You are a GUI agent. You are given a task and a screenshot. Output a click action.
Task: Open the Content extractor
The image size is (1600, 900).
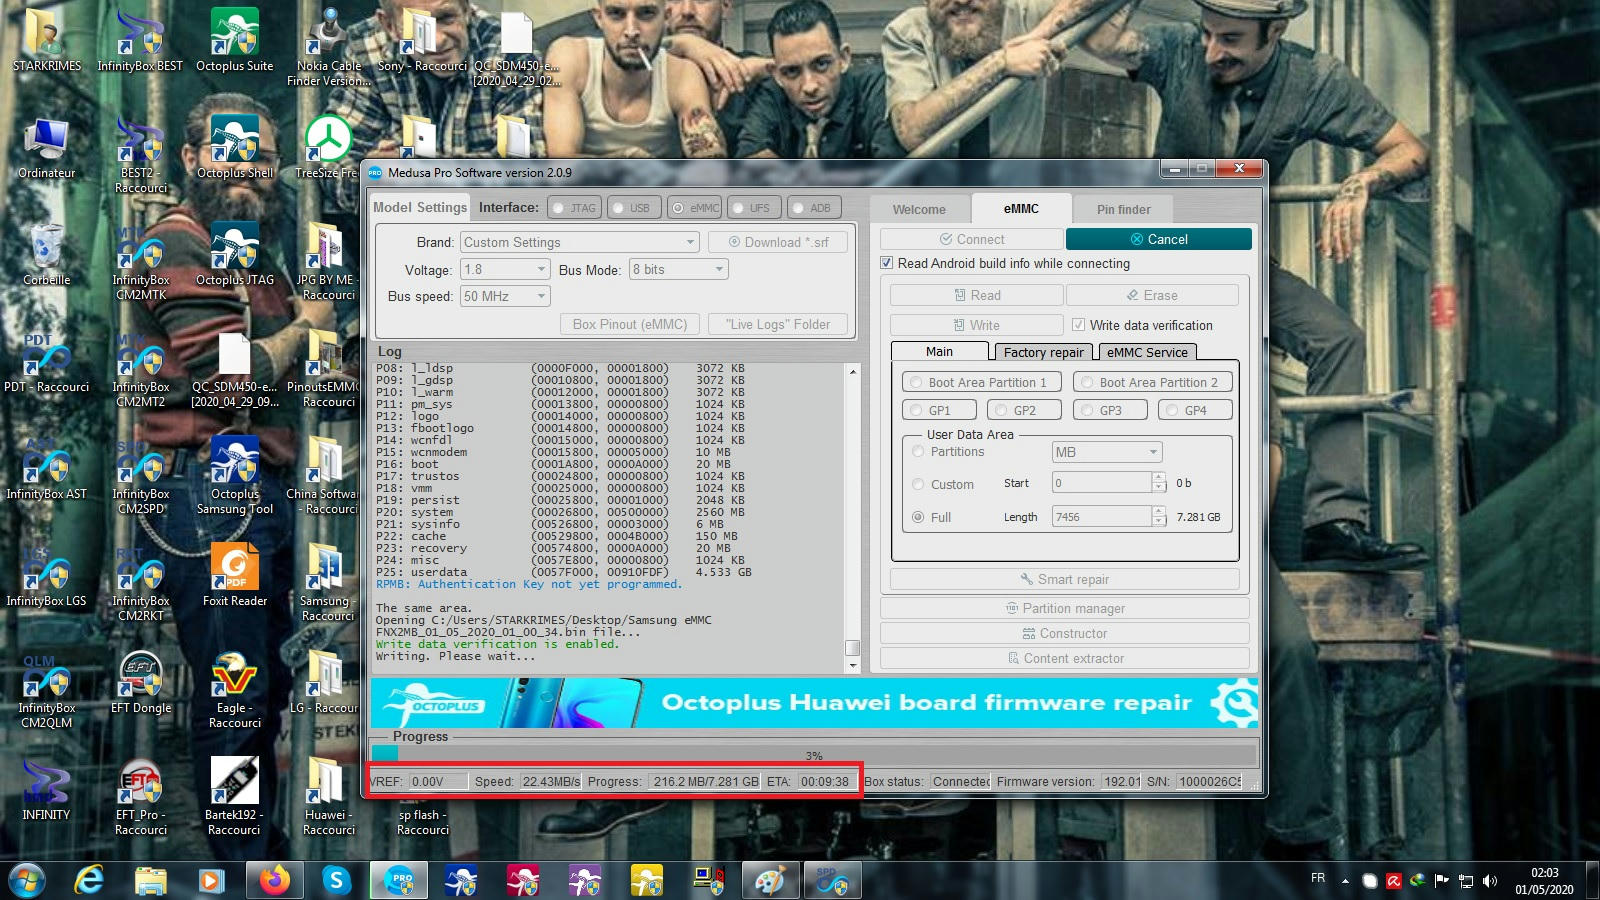(1065, 658)
